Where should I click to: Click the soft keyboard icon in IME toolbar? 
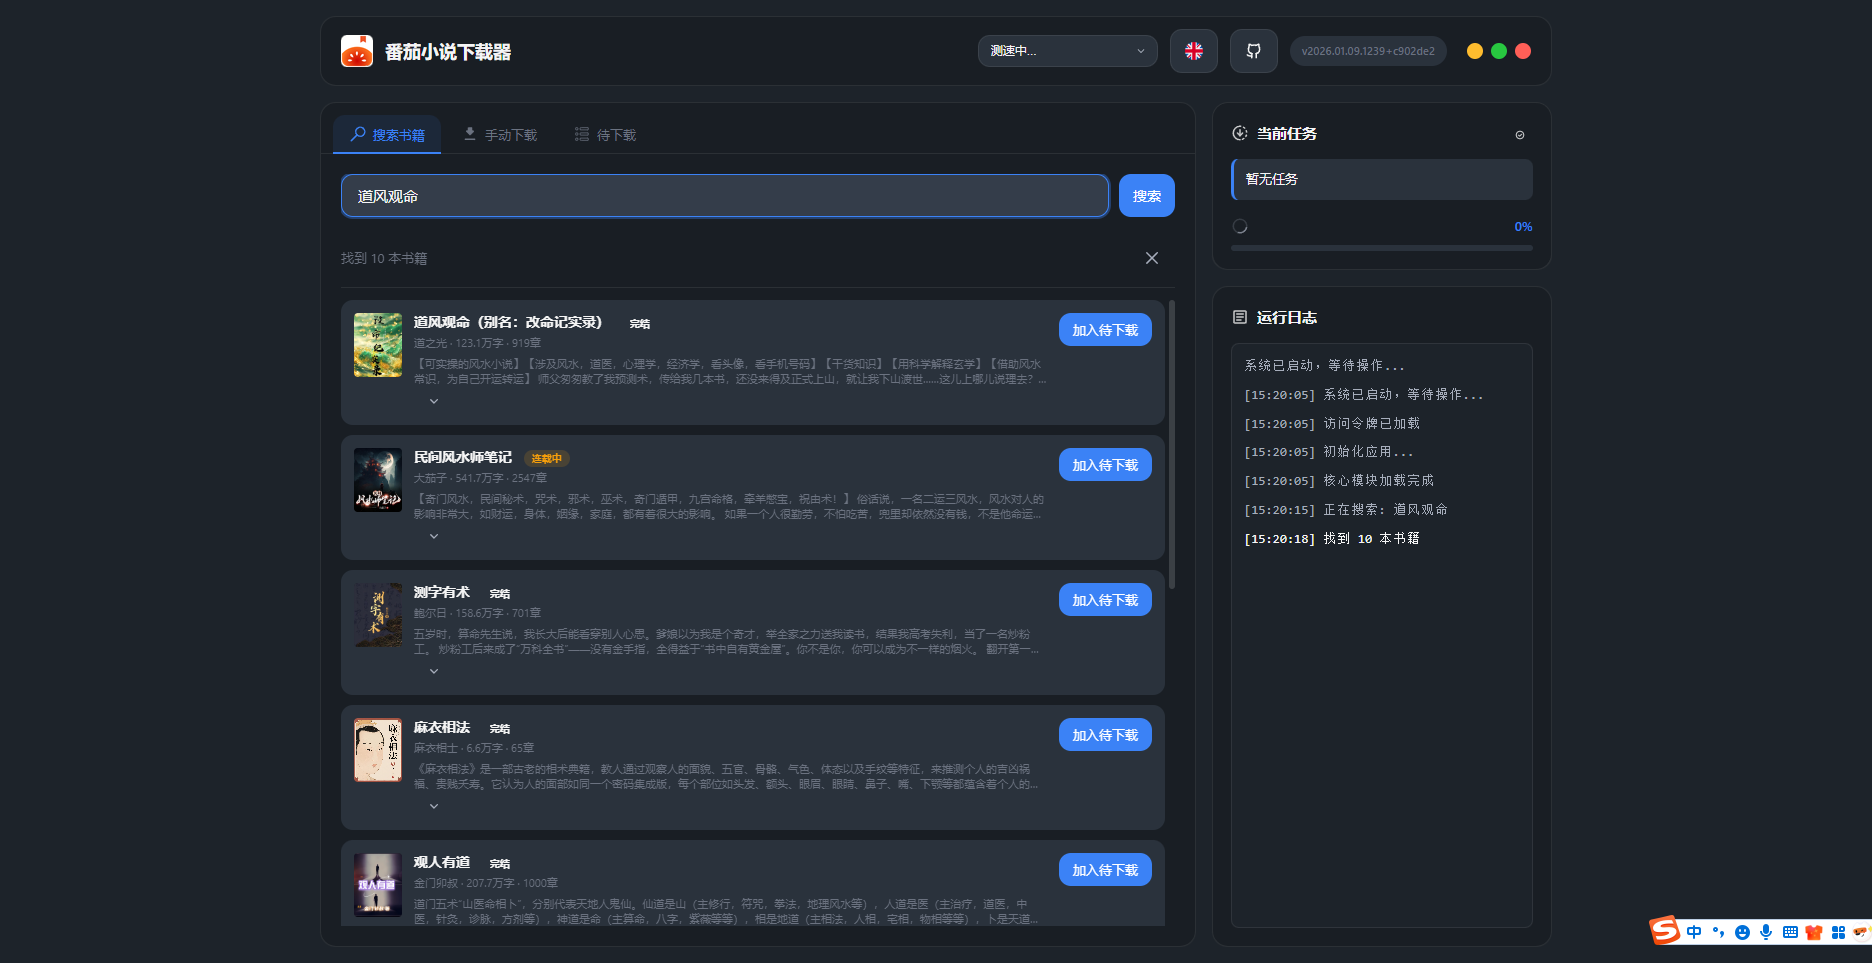coord(1790,932)
